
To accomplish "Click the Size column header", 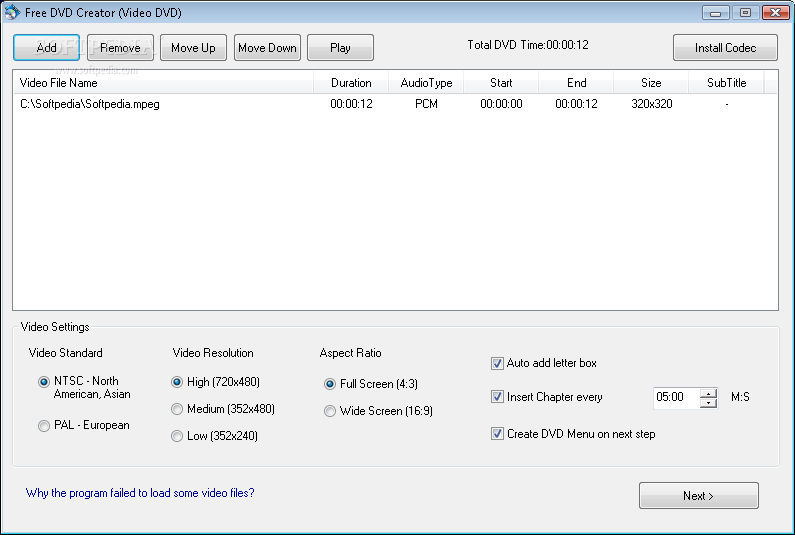I will (651, 83).
